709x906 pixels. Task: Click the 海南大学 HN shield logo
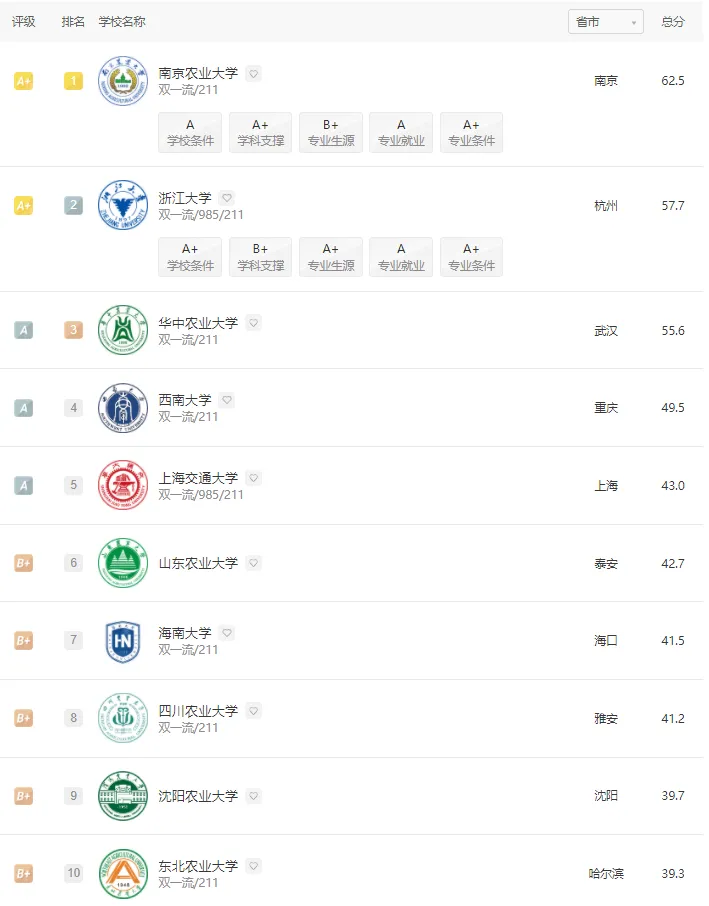122,641
